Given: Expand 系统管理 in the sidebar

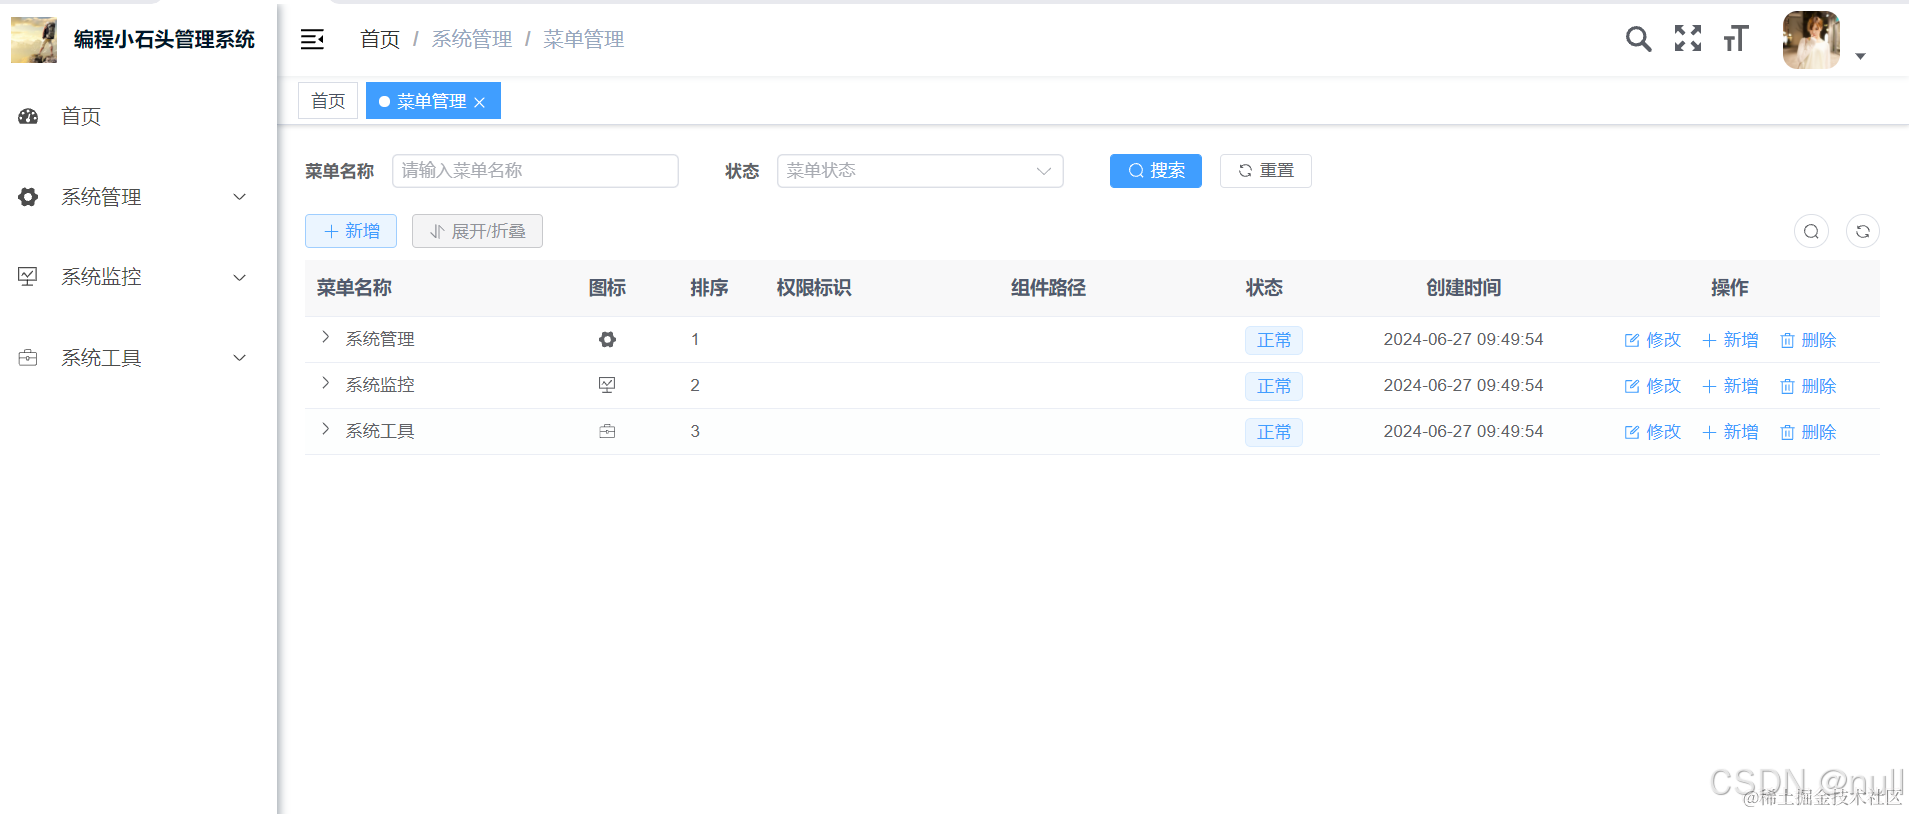Looking at the screenshot, I should 132,197.
